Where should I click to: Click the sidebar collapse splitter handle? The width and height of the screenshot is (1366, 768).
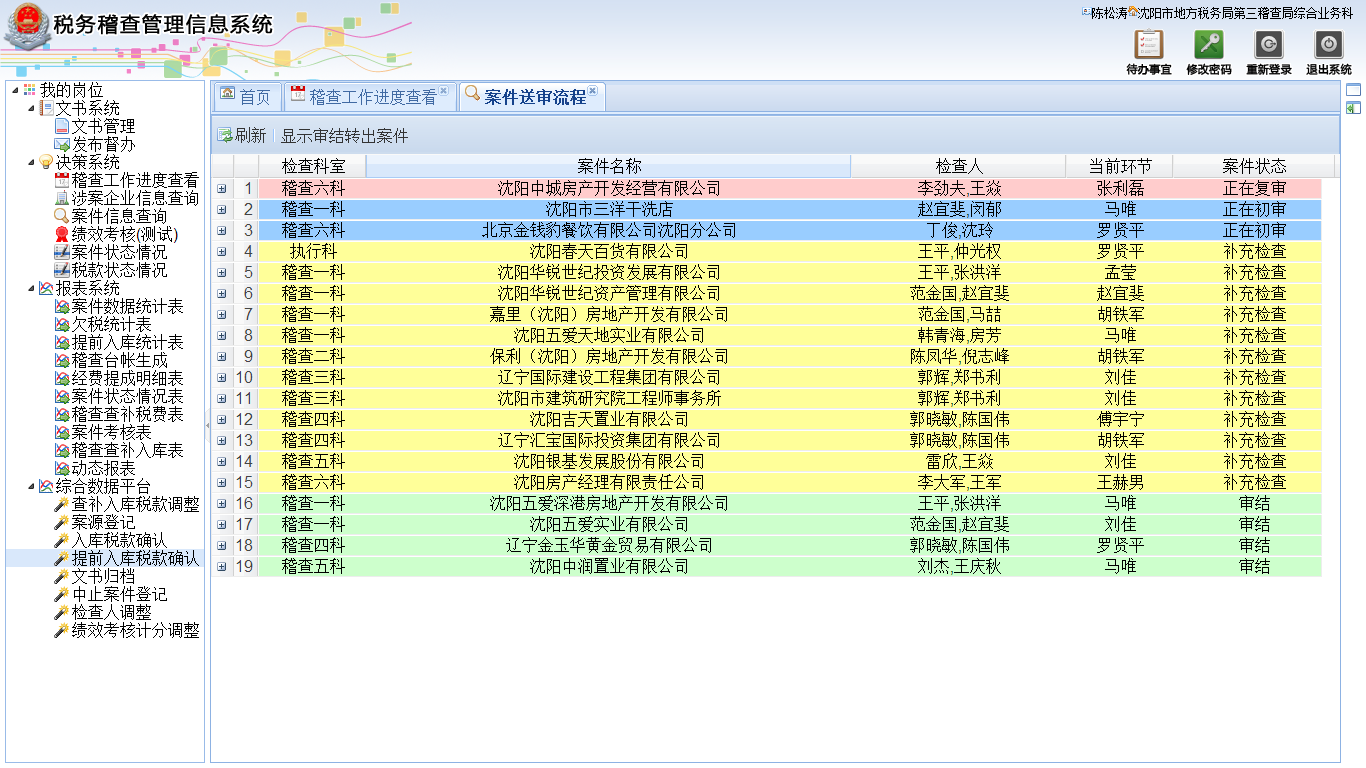(207, 426)
